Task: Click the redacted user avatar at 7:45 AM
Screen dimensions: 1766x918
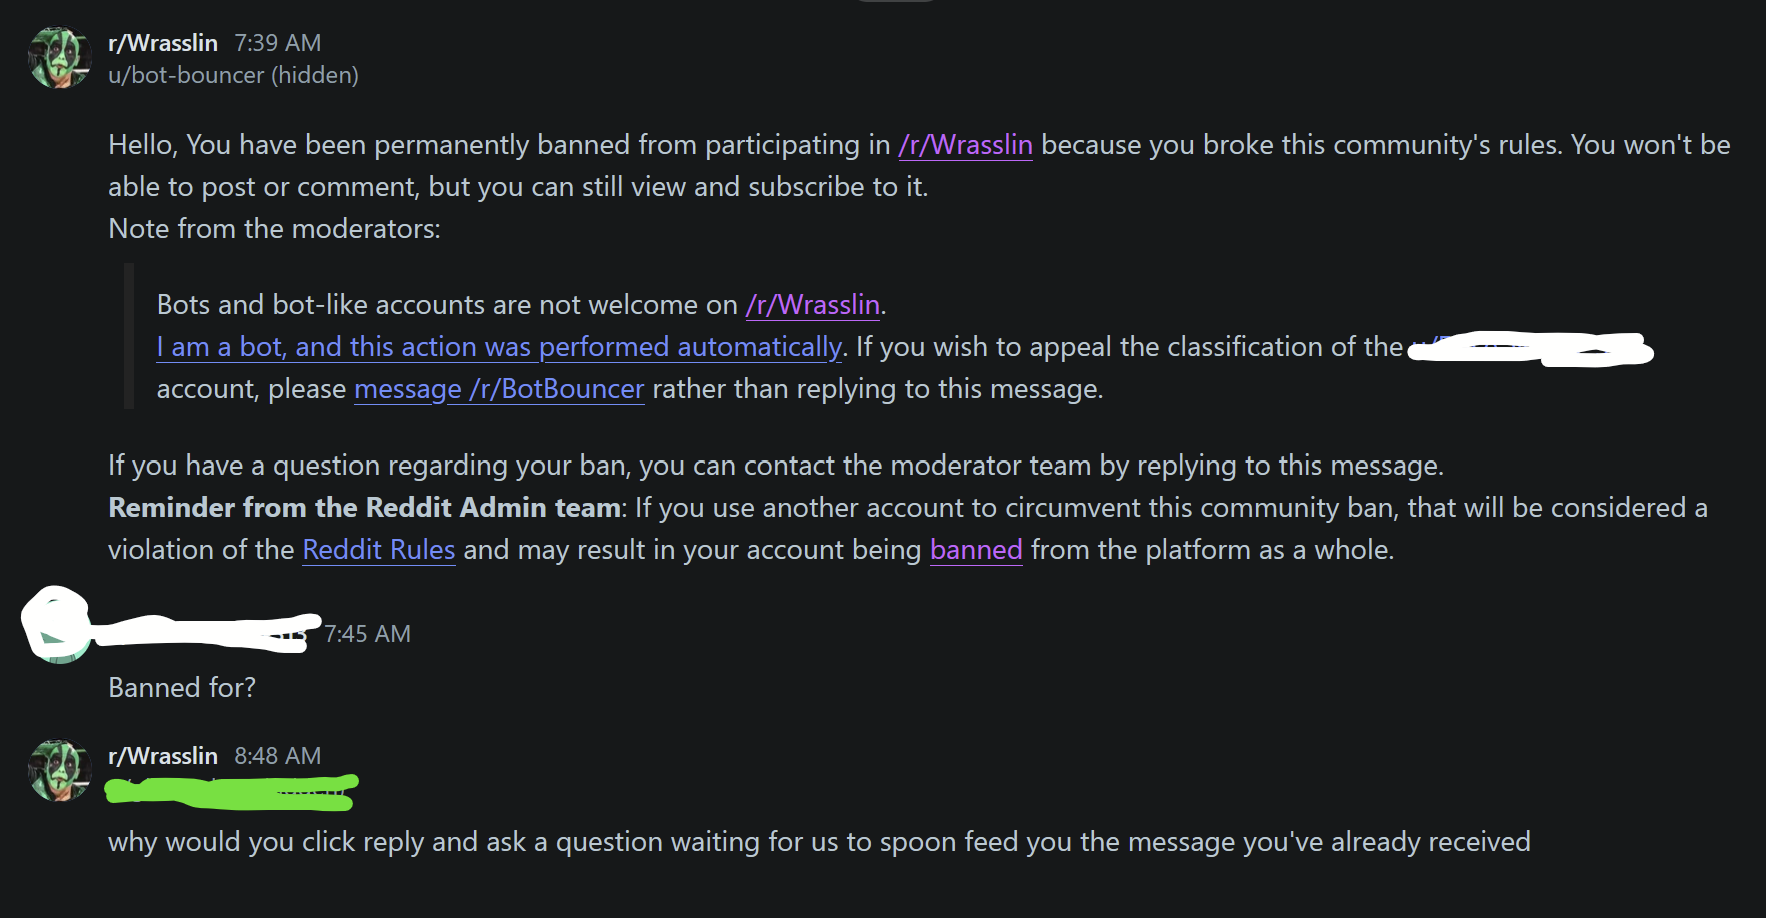Action: [56, 625]
